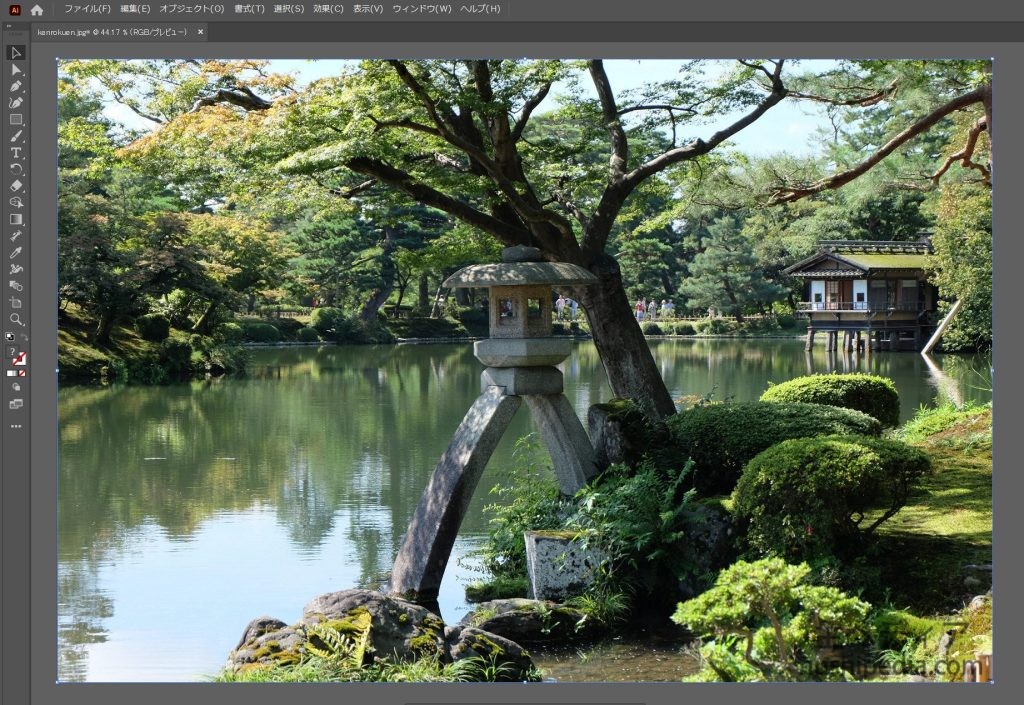Open the ウィンドウ(W) menu
The height and width of the screenshot is (705, 1024).
[x=422, y=9]
